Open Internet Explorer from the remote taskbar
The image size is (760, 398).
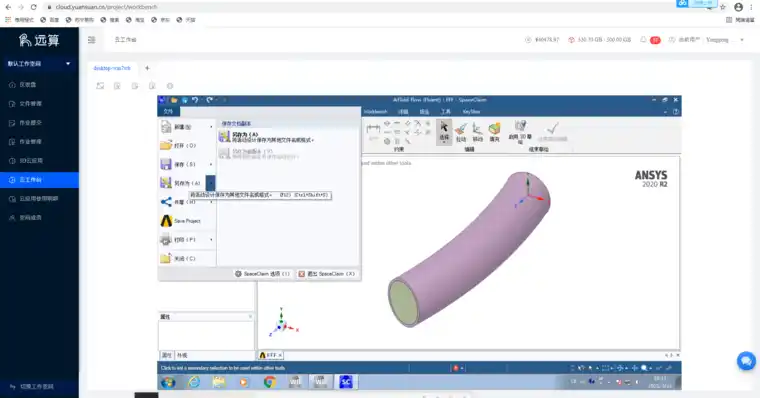tap(194, 382)
